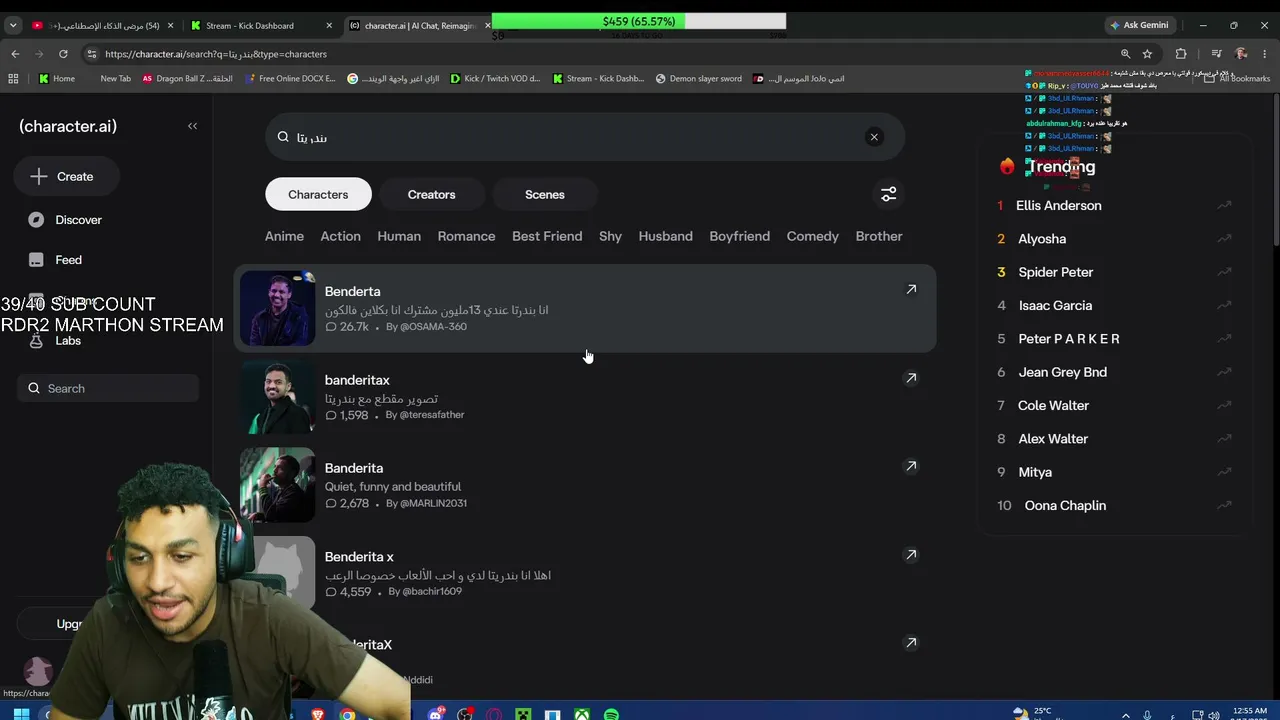Open the Benderita x character result
Screen dimensions: 1280x720
tap(585, 573)
